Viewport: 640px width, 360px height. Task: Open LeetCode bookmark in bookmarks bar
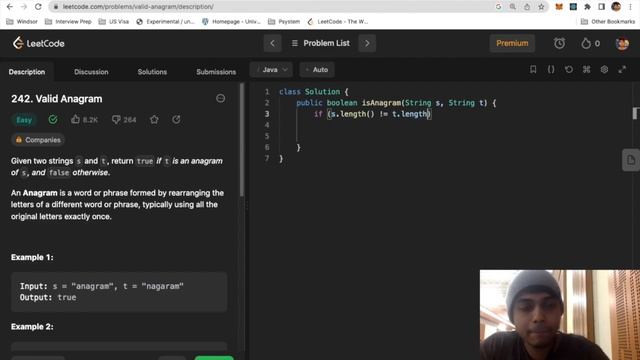[x=338, y=22]
